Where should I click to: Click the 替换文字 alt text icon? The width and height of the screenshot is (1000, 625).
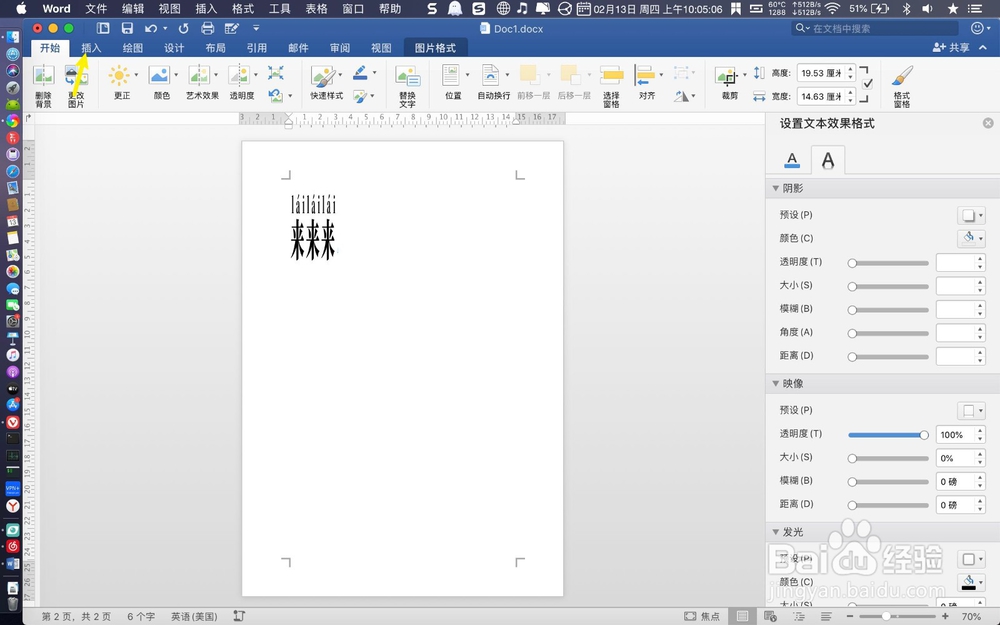[x=408, y=85]
